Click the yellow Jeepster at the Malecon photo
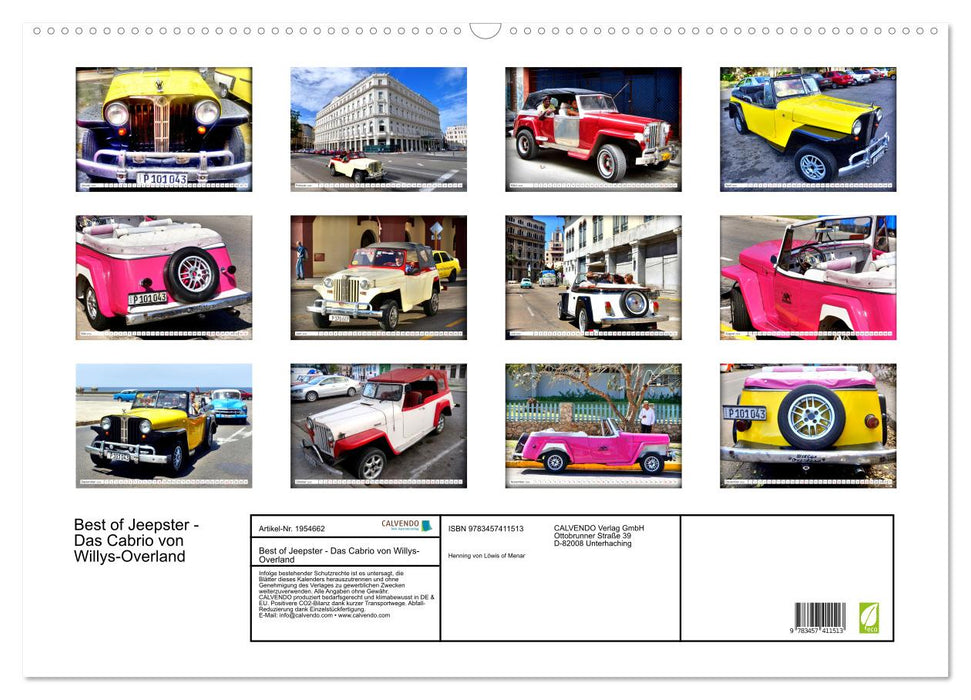Image resolution: width=971 pixels, height=700 pixels. [162, 427]
